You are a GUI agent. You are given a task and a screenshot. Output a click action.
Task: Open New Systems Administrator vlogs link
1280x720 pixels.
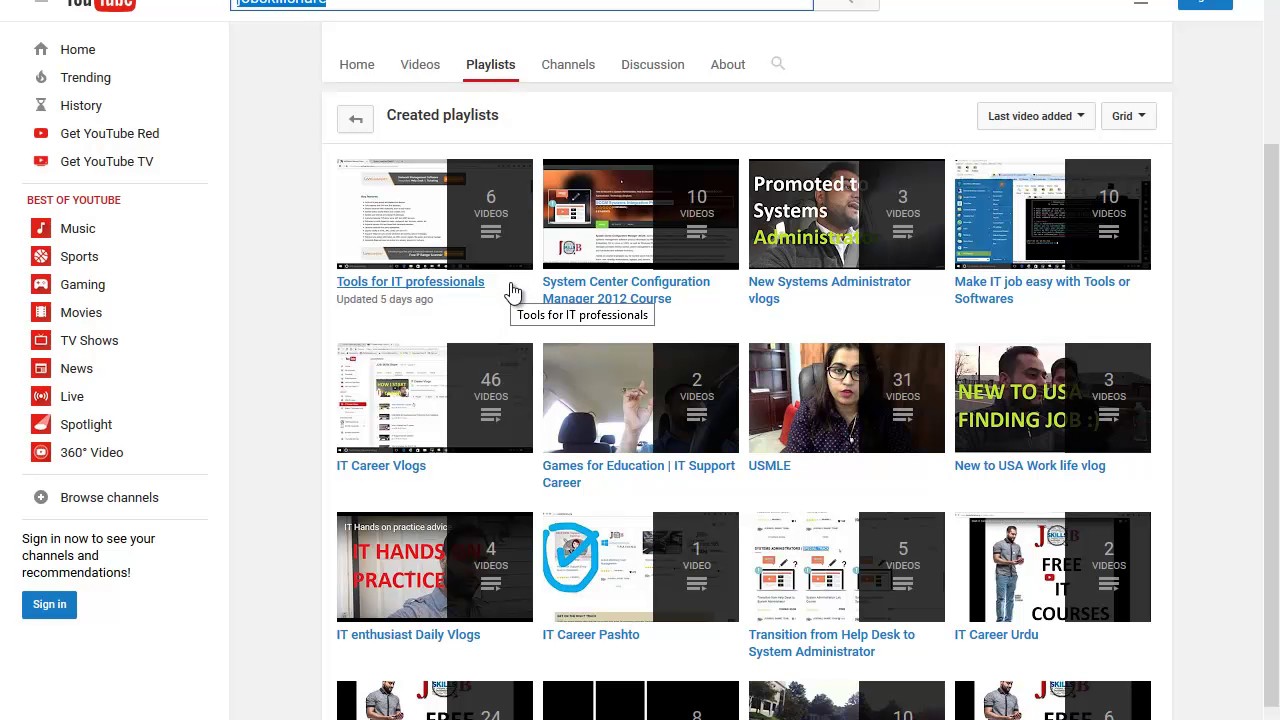(829, 290)
